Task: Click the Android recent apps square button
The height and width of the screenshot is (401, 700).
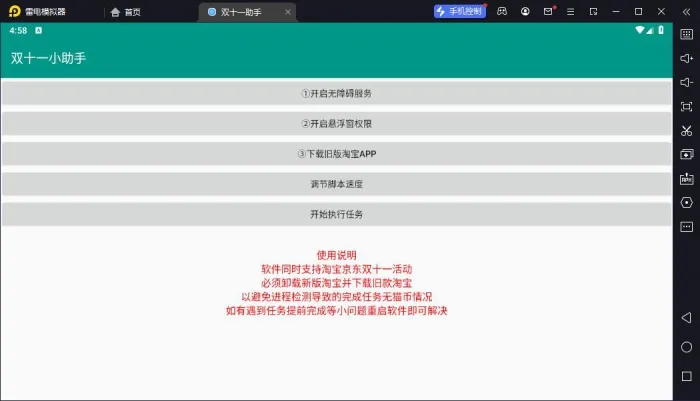Action: pyautogui.click(x=687, y=376)
